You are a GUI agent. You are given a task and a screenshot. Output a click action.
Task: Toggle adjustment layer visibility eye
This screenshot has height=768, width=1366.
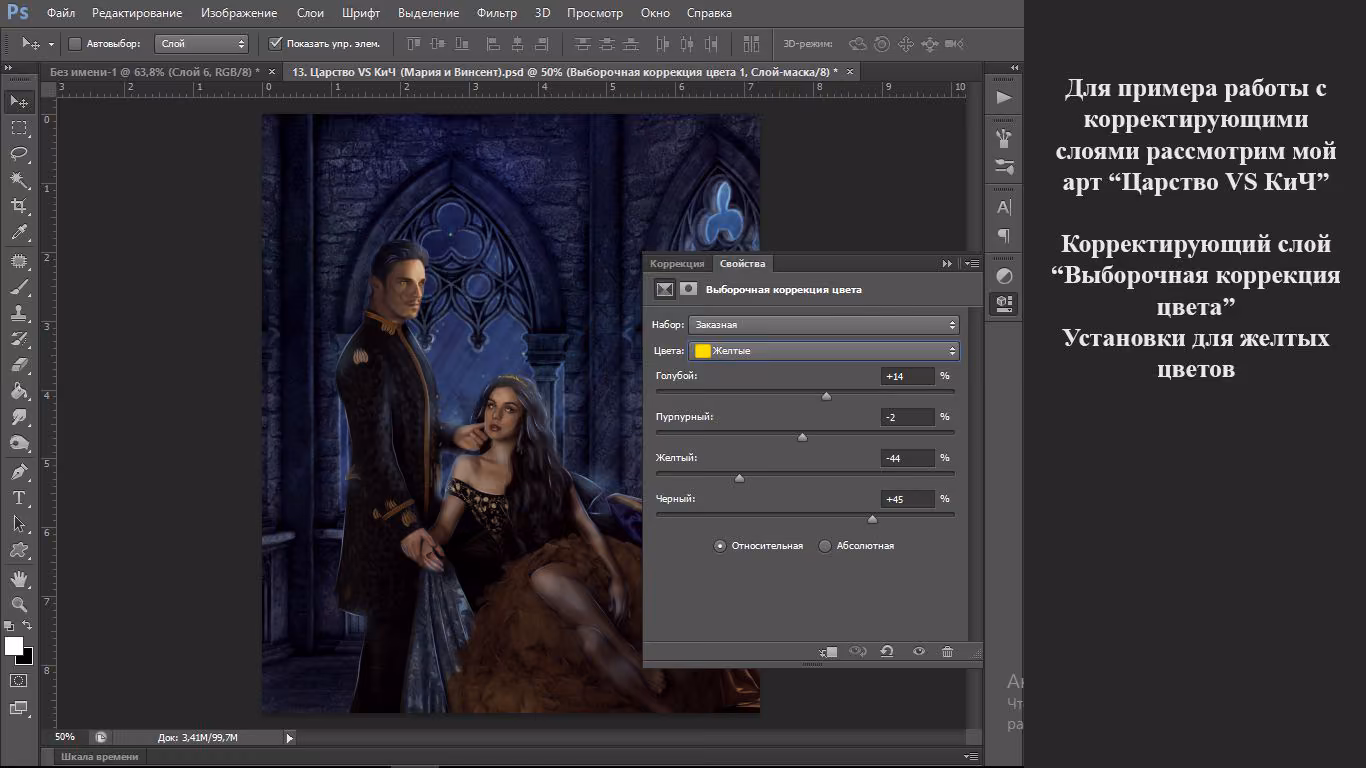point(918,652)
